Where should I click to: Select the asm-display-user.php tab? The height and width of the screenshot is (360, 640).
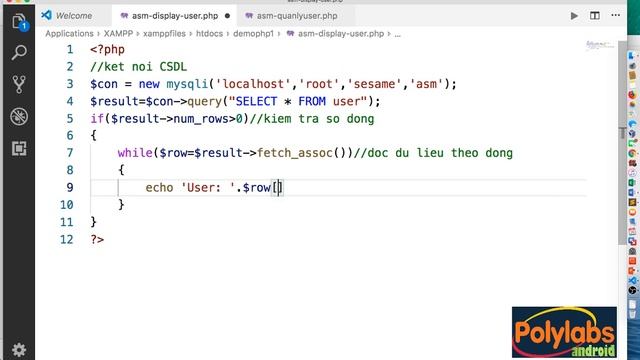tap(174, 16)
